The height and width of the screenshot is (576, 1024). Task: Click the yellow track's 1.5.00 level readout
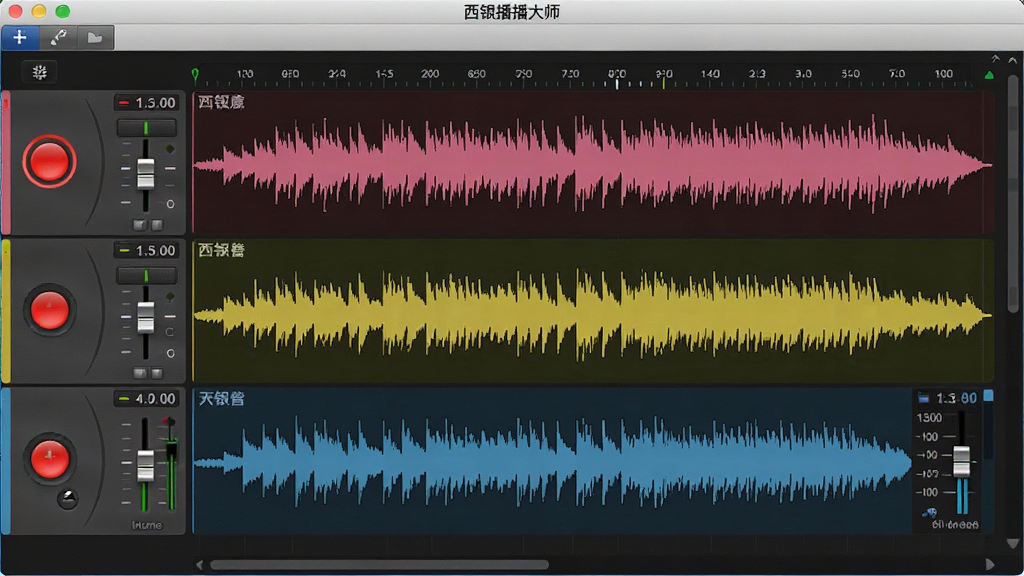146,250
